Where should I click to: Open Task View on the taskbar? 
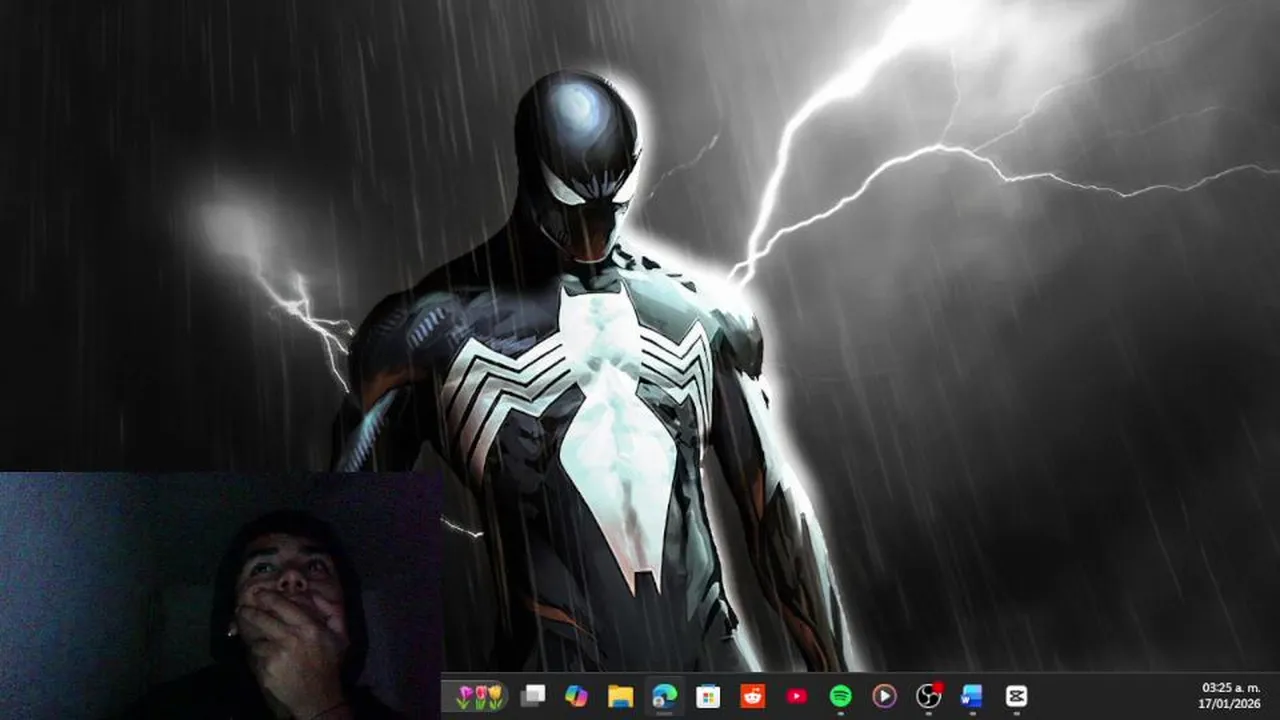534,696
